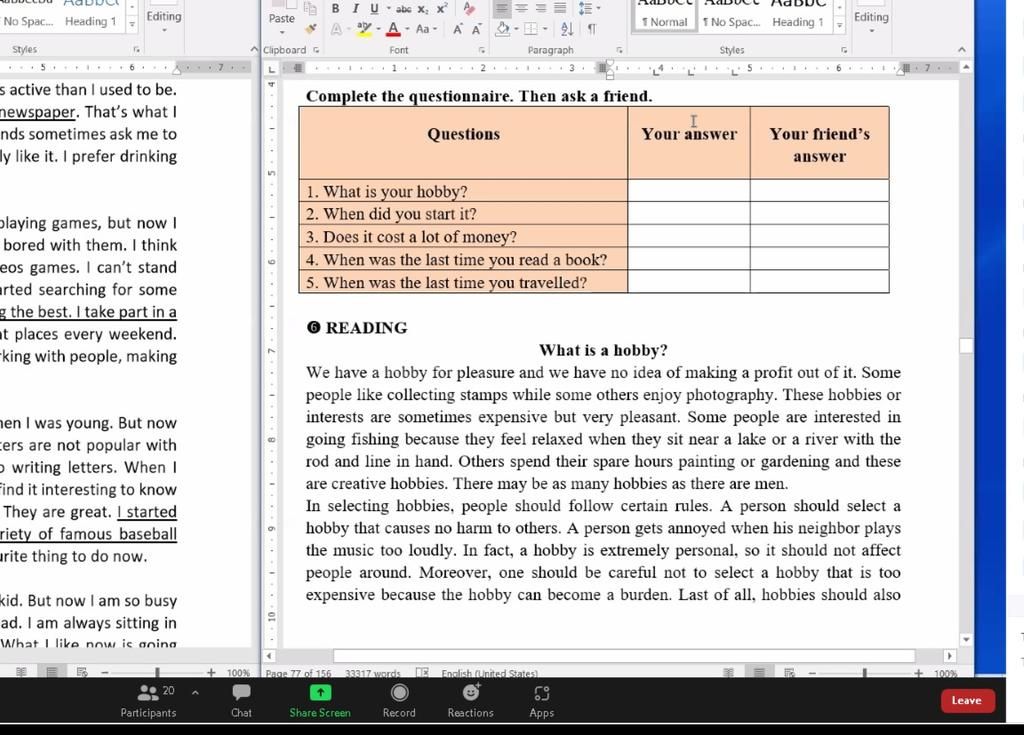This screenshot has width=1024, height=735.
Task: Apply the yellow text highlight color
Action: (364, 29)
